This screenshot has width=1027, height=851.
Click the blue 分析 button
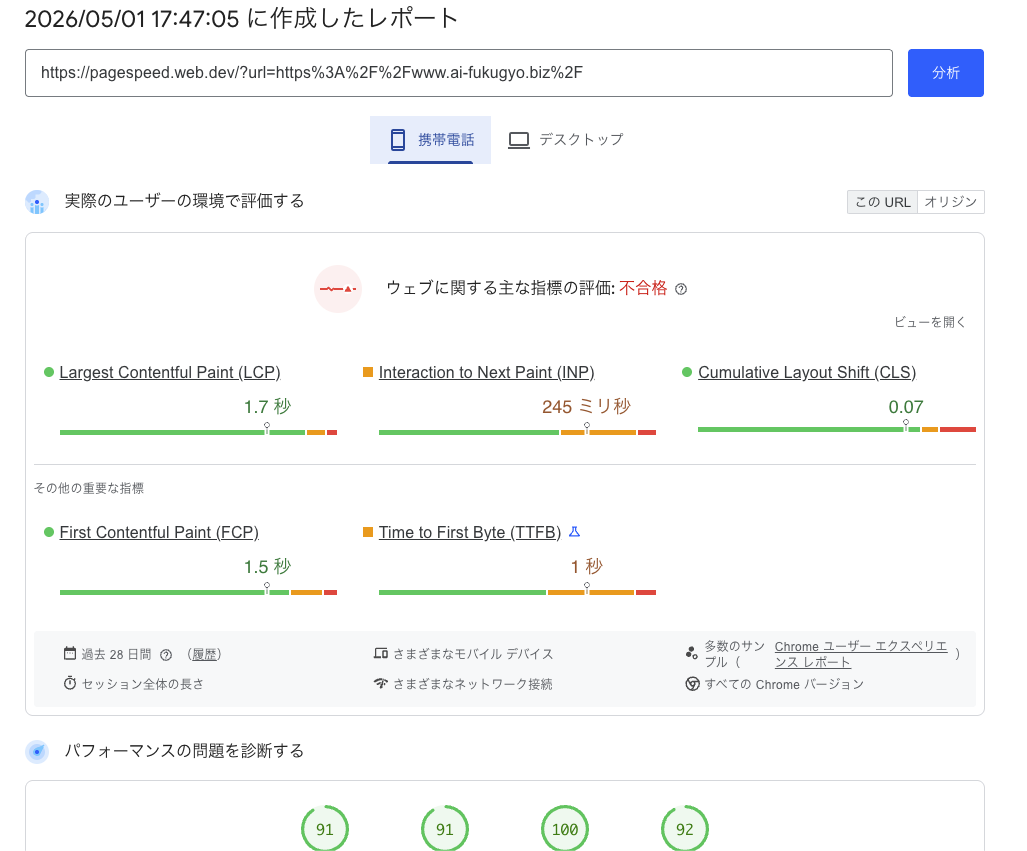click(x=945, y=73)
